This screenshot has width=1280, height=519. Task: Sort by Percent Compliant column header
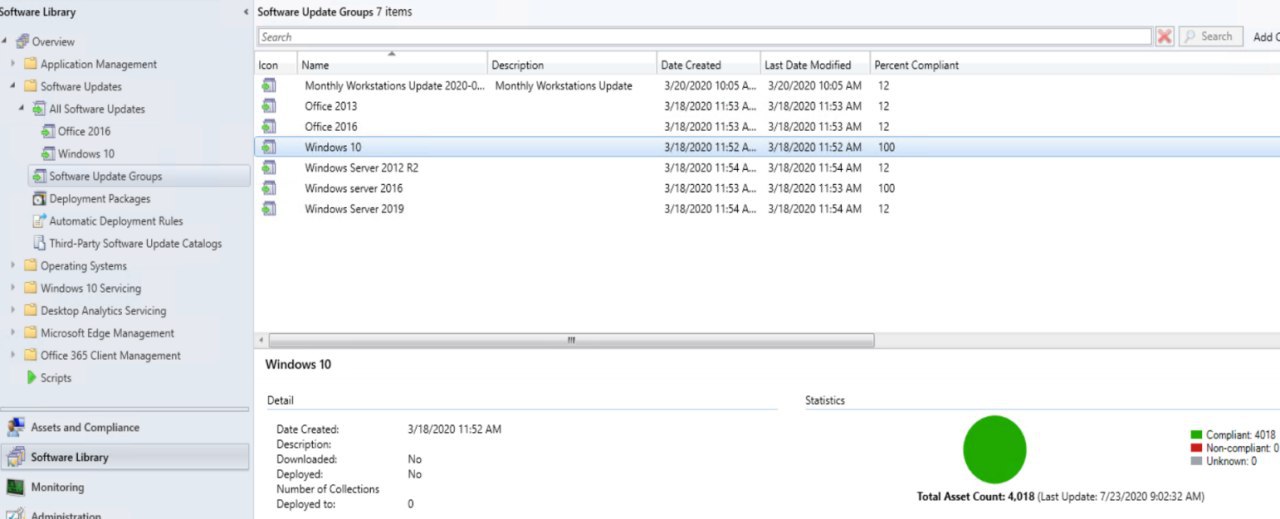[916, 64]
